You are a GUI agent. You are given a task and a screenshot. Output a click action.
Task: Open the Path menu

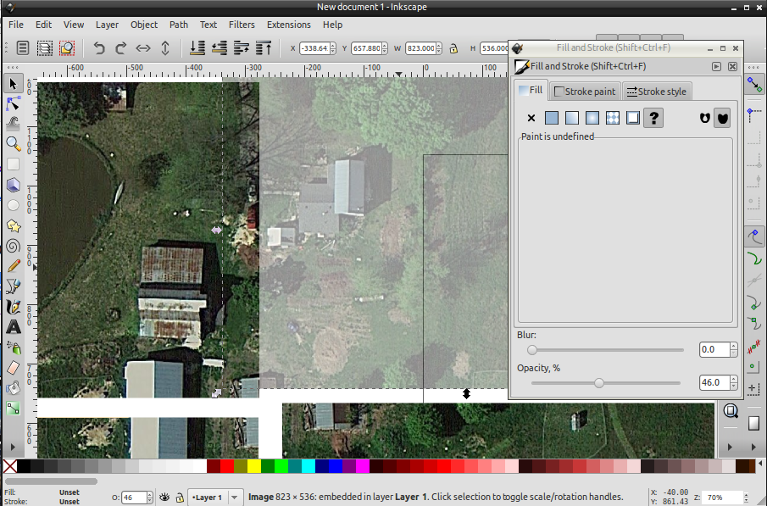click(x=179, y=24)
